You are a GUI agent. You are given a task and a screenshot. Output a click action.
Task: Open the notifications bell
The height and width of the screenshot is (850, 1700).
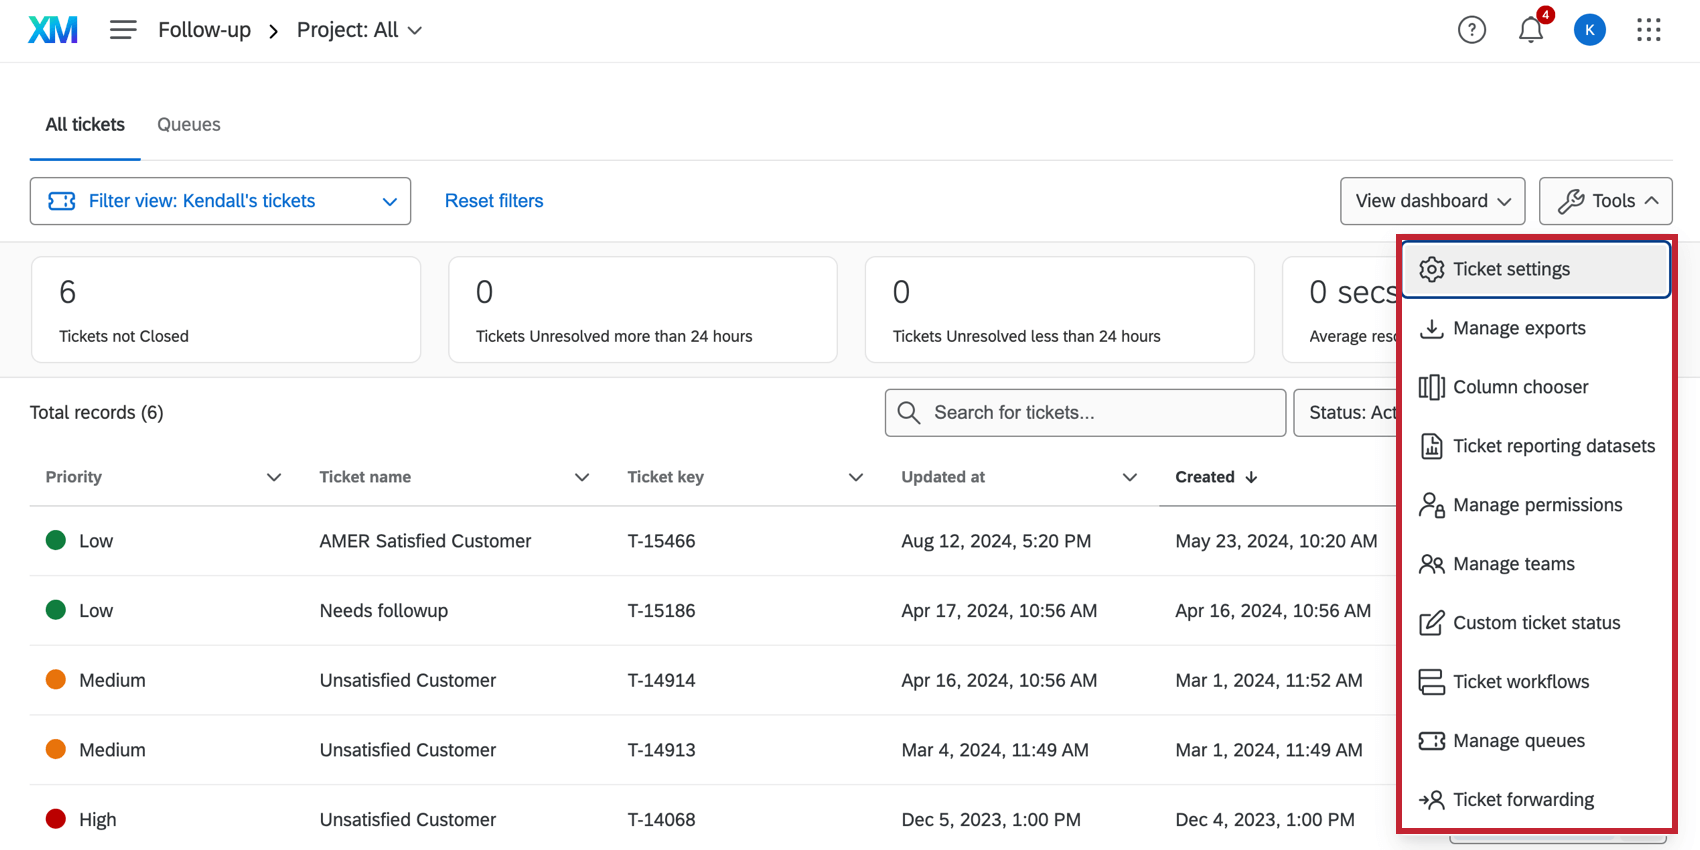click(x=1530, y=30)
